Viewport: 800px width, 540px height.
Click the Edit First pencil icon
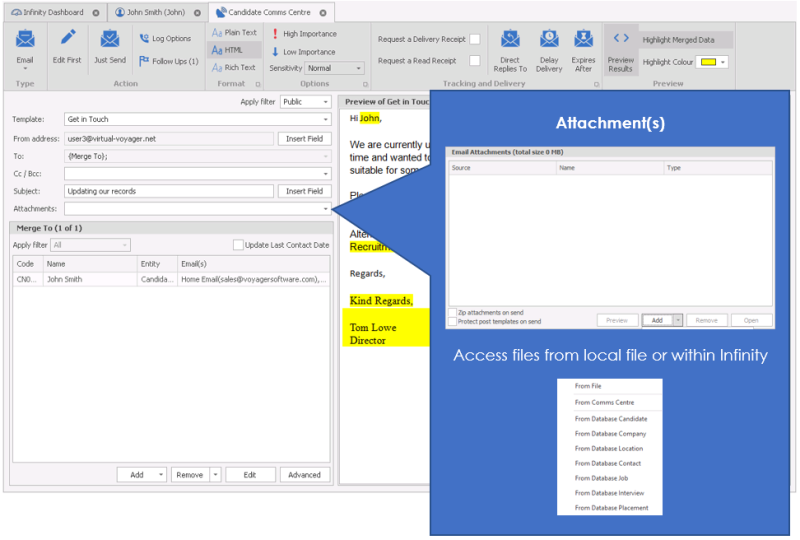pyautogui.click(x=68, y=40)
